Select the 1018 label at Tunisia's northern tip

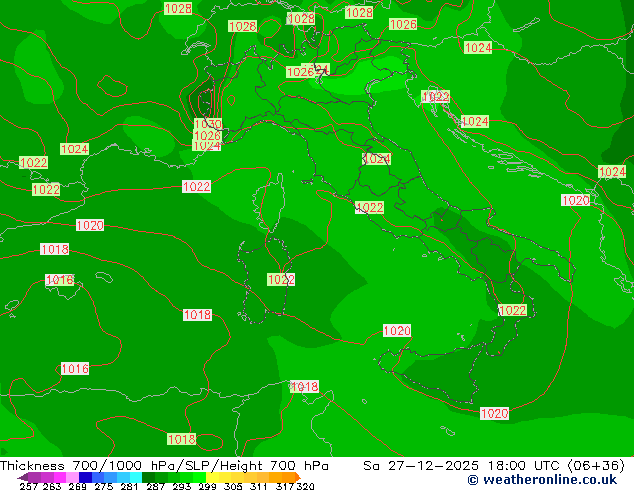click(x=304, y=387)
